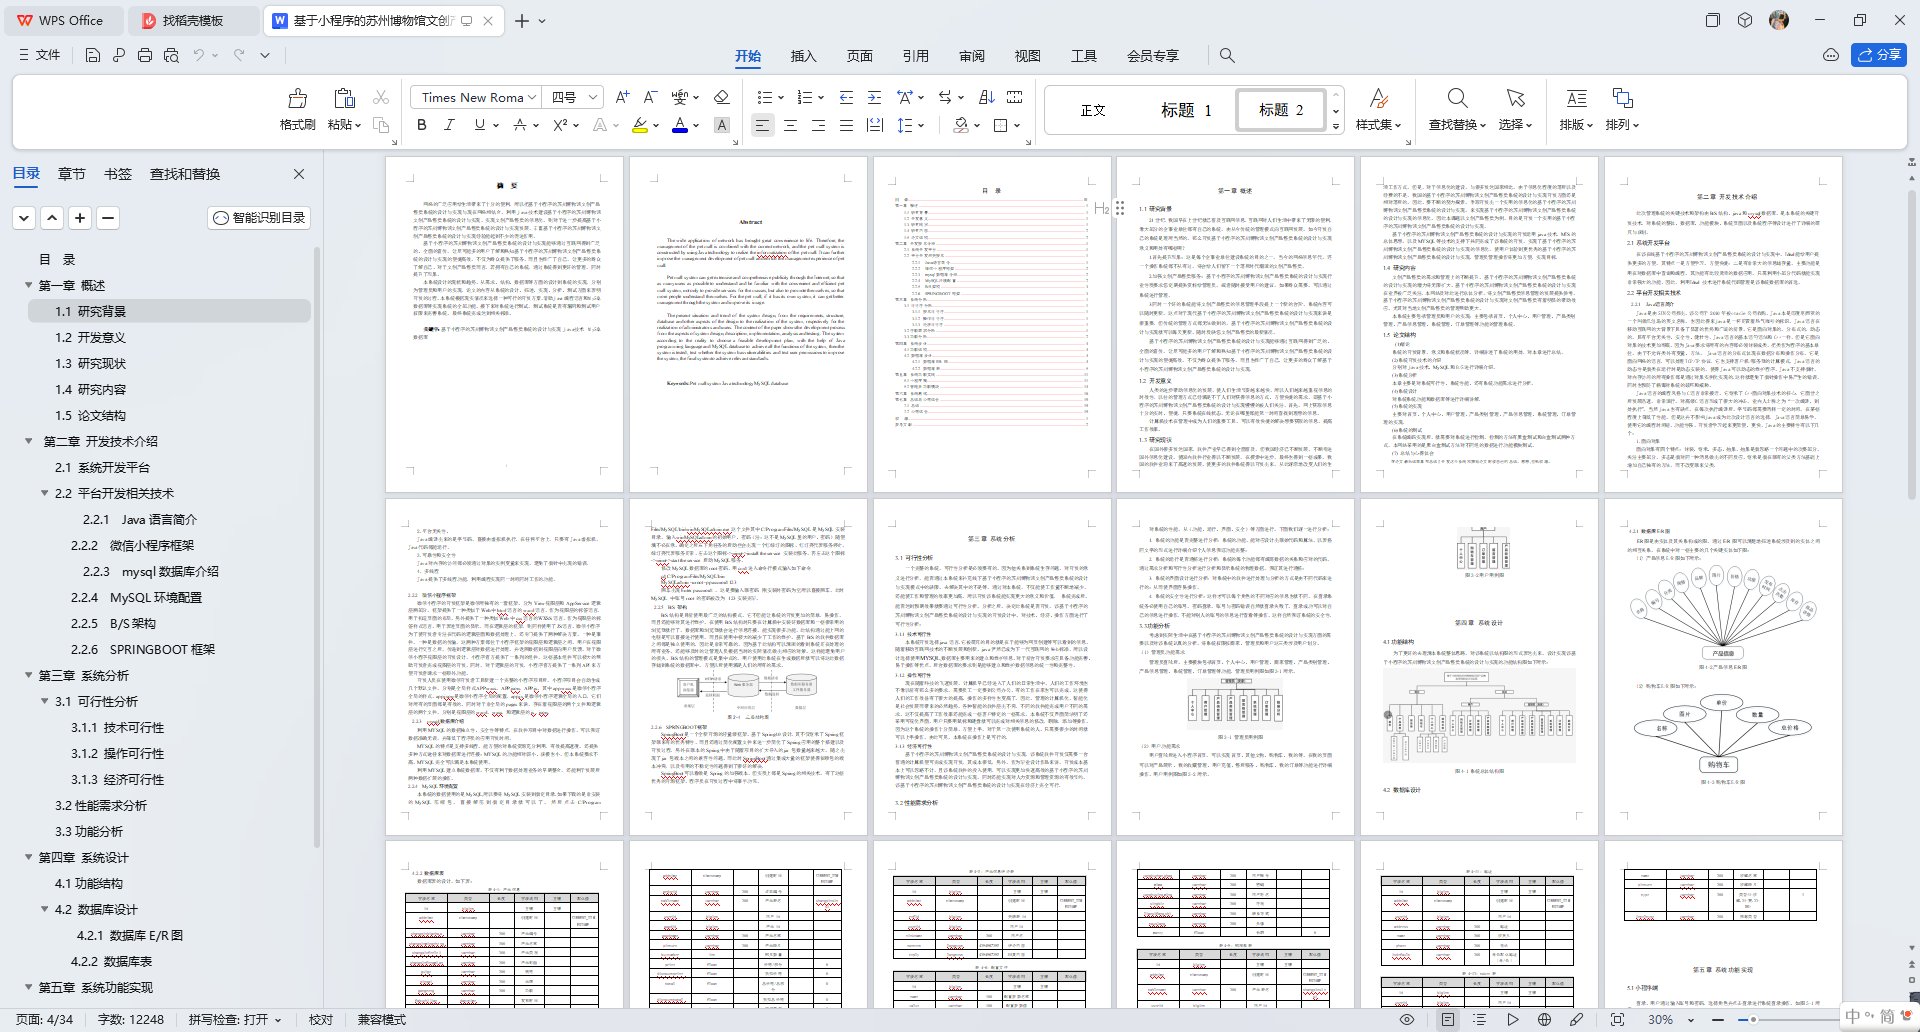Open the 文件 menu
The width and height of the screenshot is (1920, 1032).
[39, 55]
